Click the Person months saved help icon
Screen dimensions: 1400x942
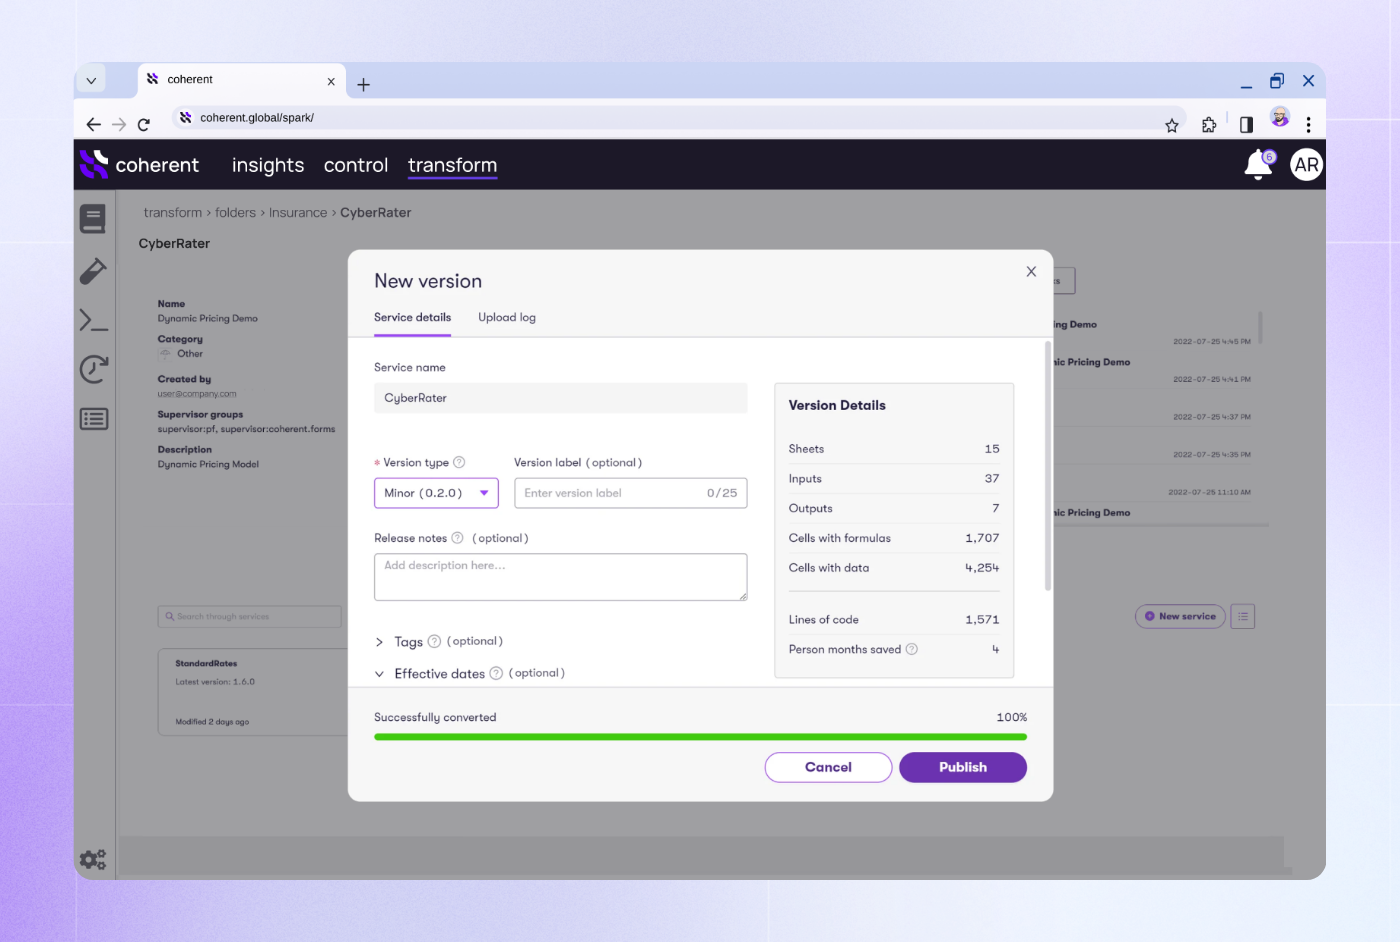(x=911, y=649)
